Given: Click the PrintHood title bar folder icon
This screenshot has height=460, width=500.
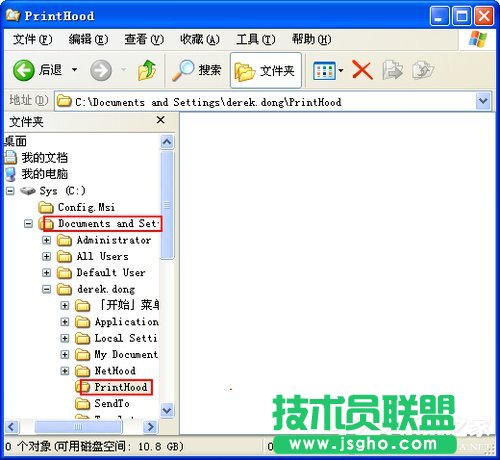Looking at the screenshot, I should [13, 15].
